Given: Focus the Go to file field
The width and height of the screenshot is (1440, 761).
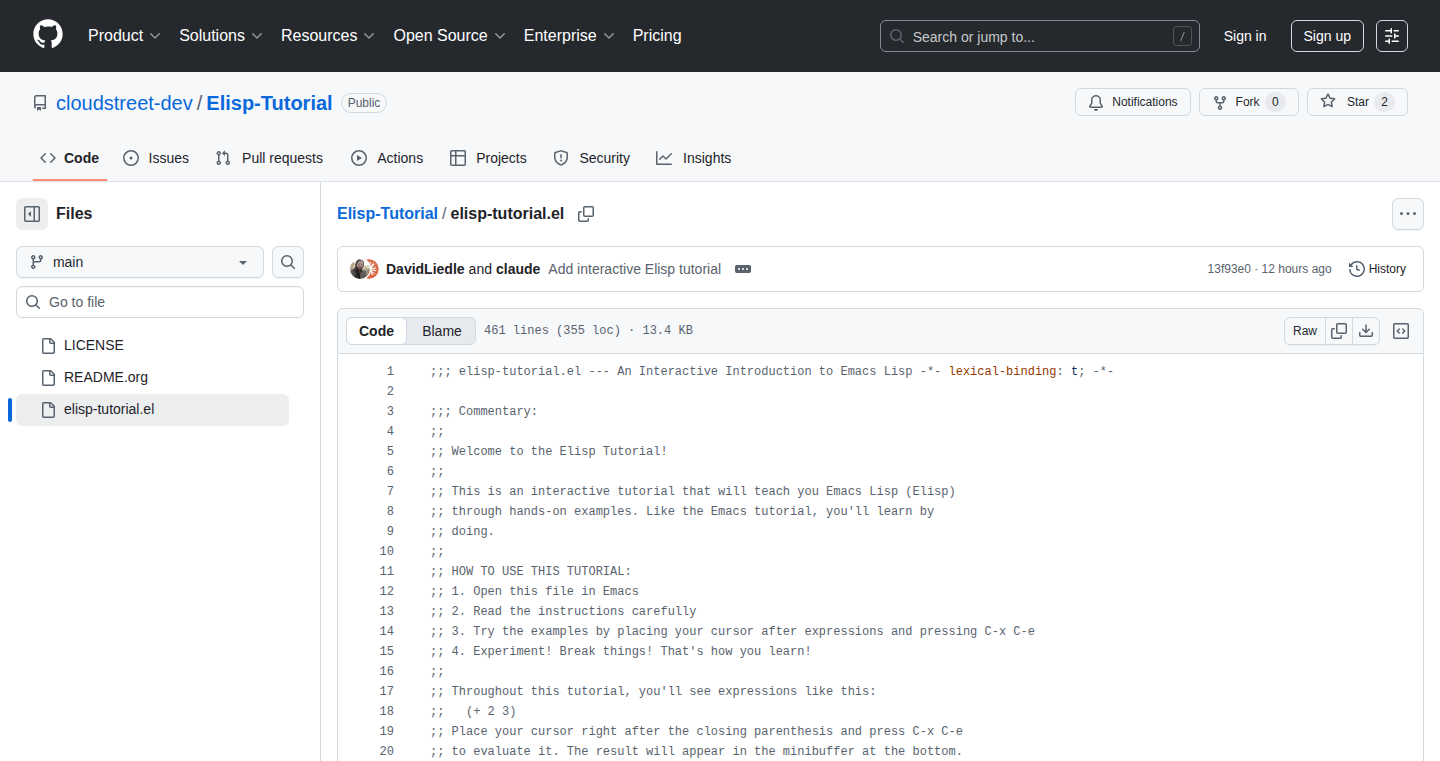Looking at the screenshot, I should tap(160, 302).
